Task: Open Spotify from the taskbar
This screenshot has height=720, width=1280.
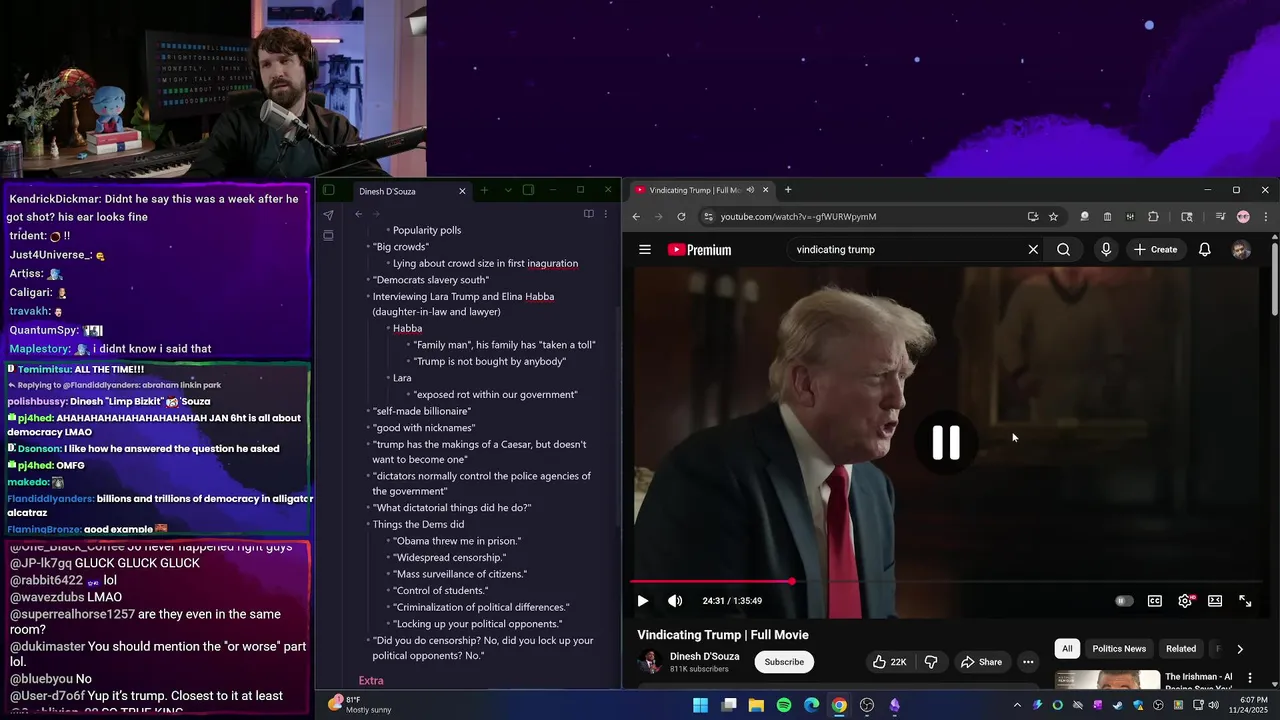Action: coord(784,705)
